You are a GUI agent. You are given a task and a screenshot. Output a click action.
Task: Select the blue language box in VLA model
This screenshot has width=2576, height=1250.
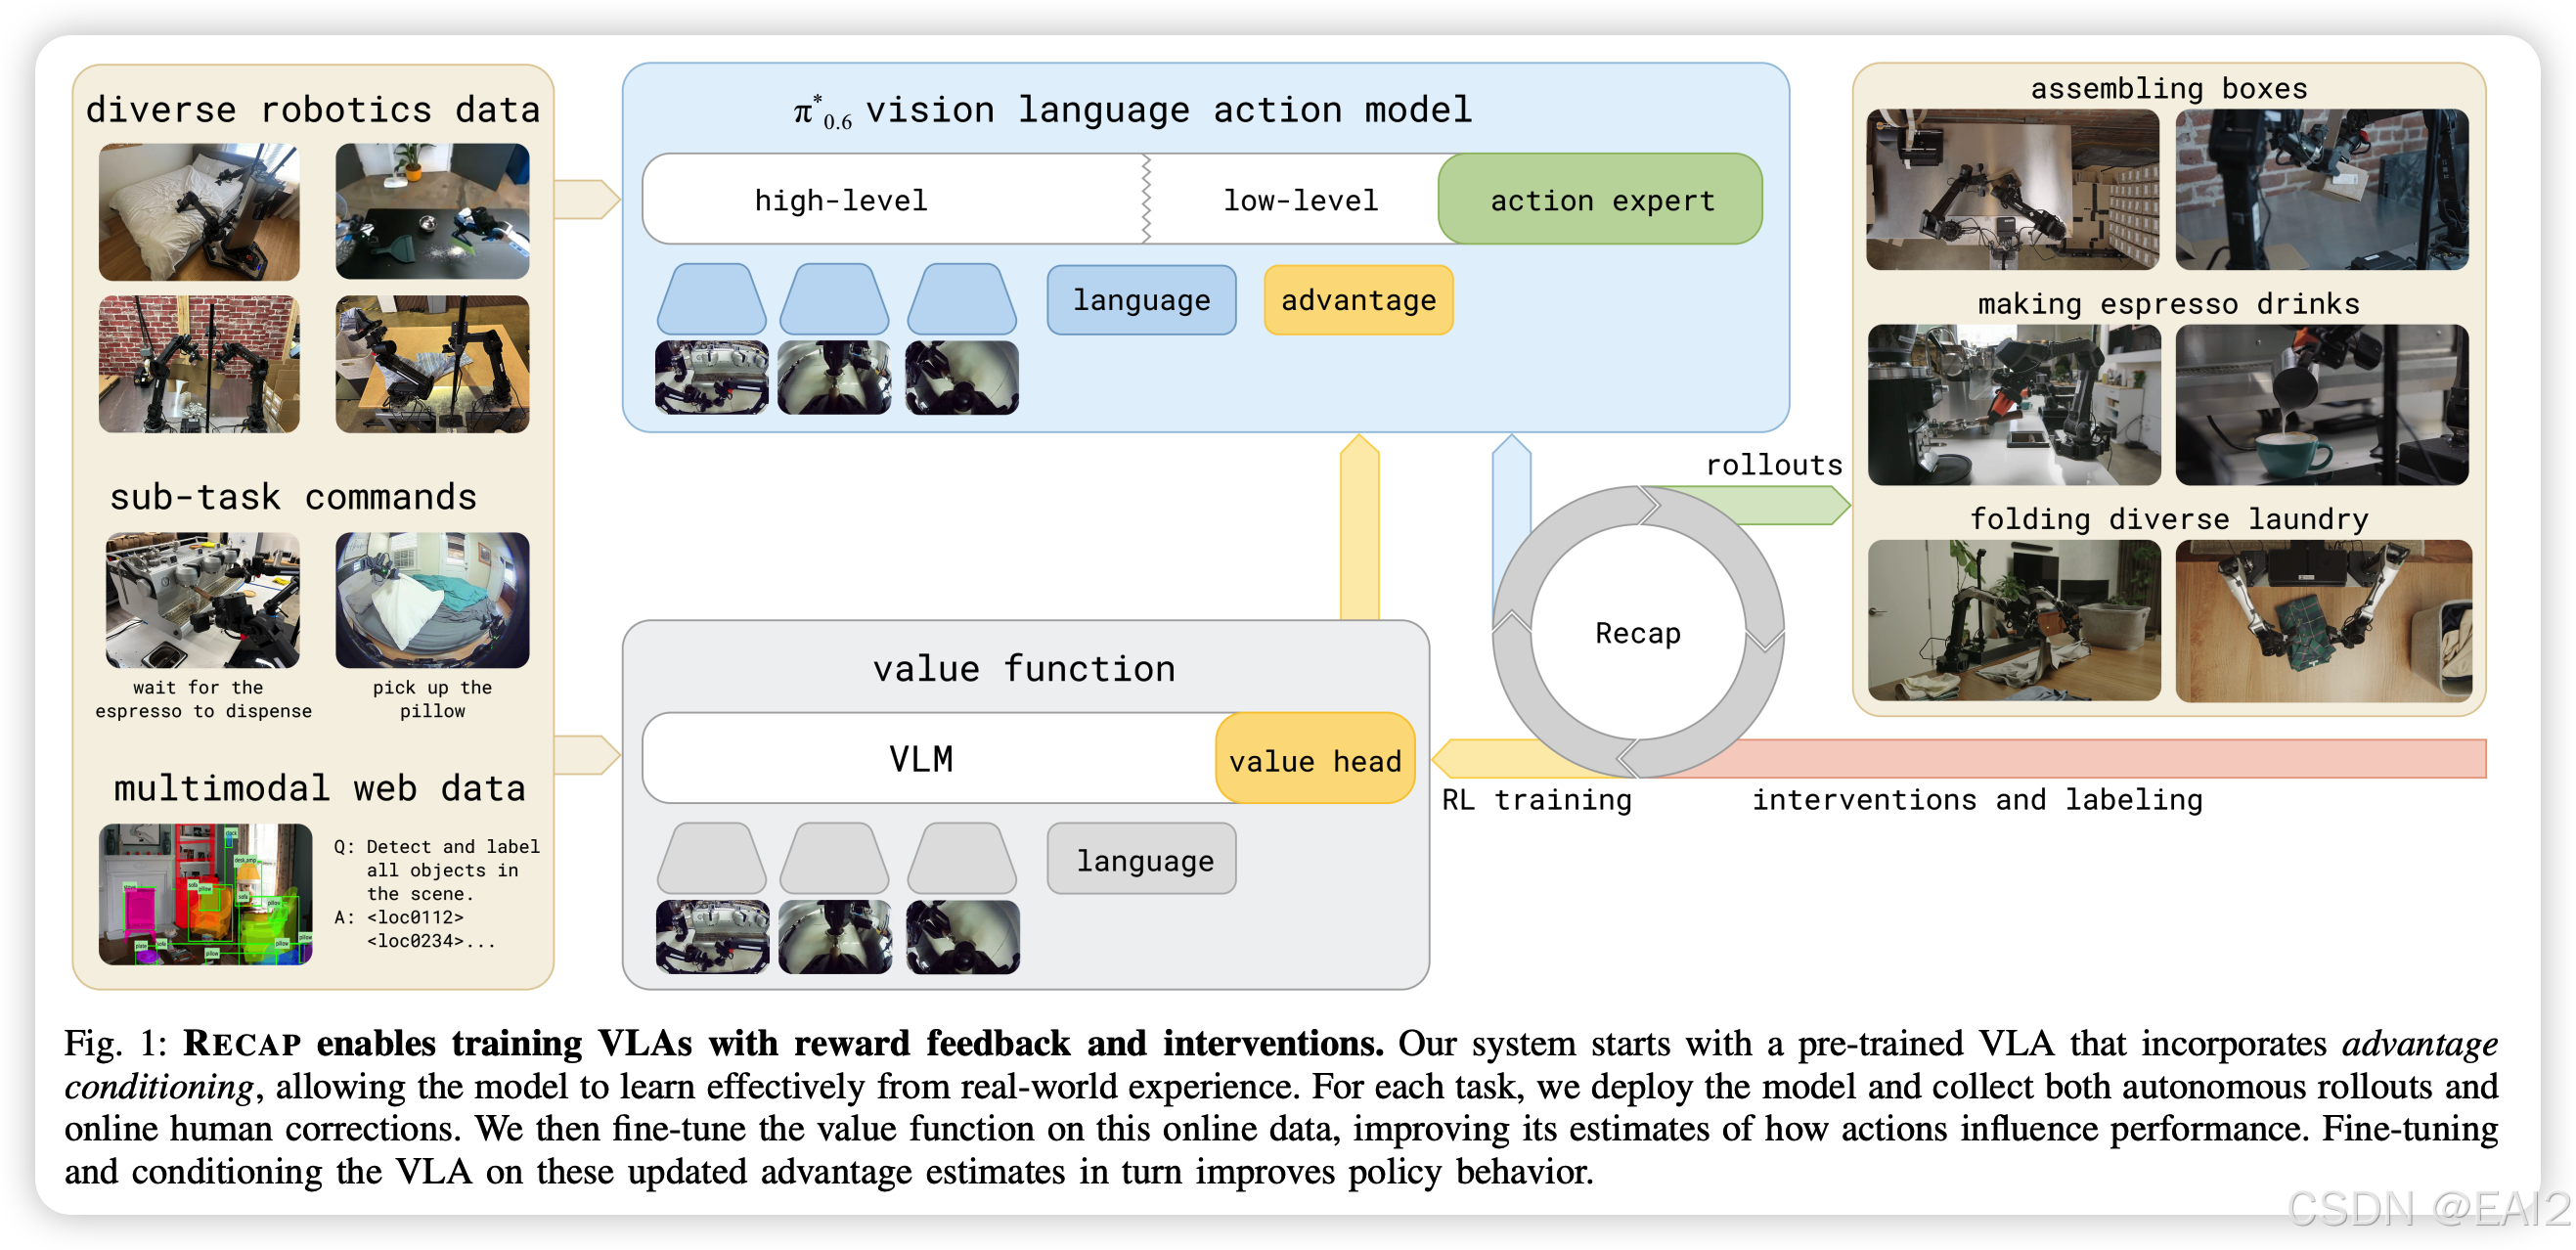[x=1141, y=300]
